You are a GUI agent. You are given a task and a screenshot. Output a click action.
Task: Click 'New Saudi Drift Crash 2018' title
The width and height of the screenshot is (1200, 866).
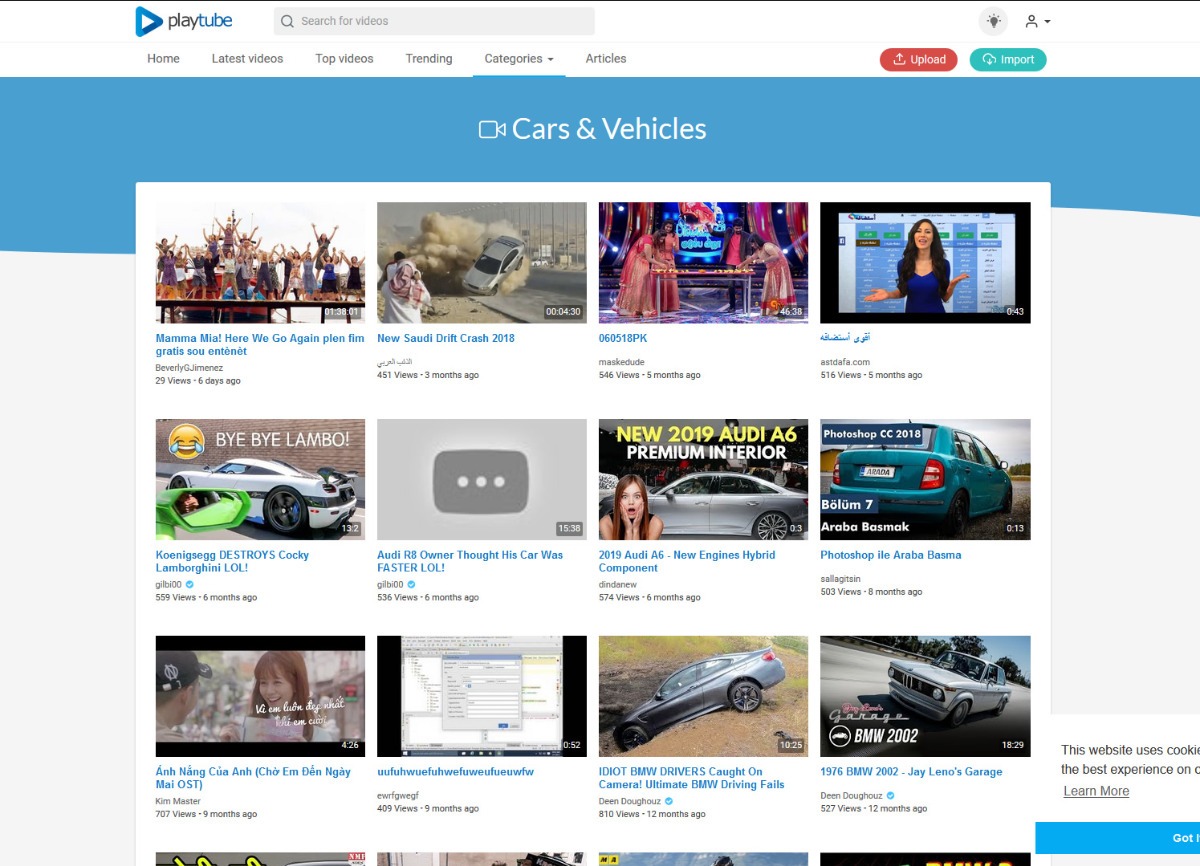point(446,338)
